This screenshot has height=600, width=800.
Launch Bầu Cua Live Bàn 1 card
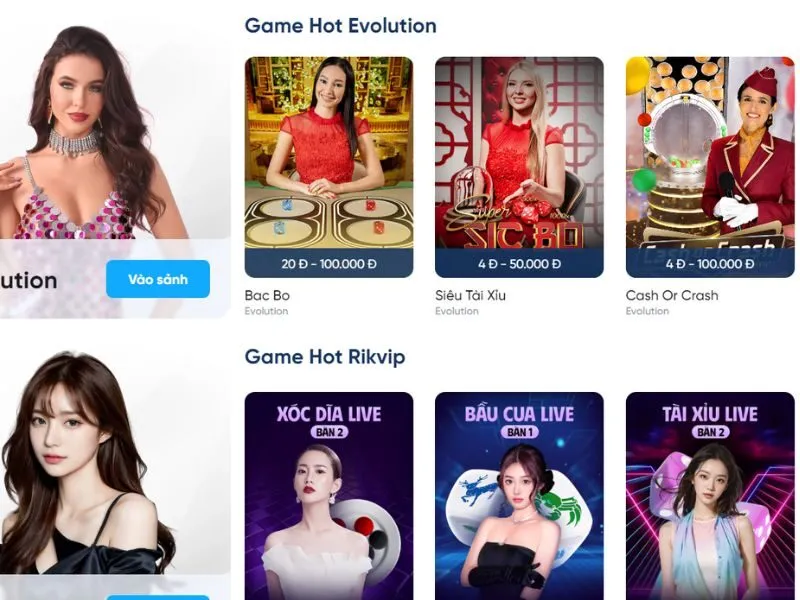click(519, 496)
